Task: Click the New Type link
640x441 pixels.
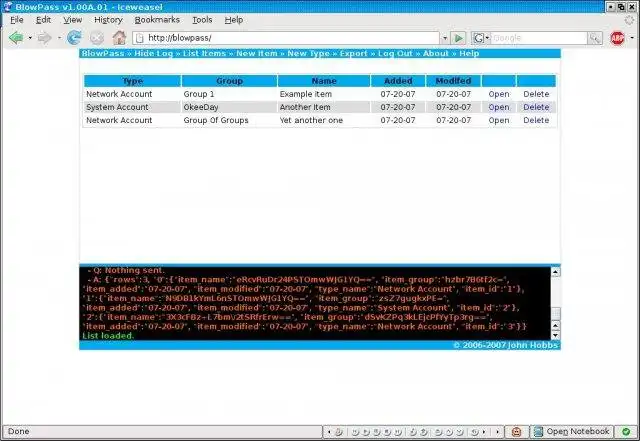Action: [x=308, y=53]
